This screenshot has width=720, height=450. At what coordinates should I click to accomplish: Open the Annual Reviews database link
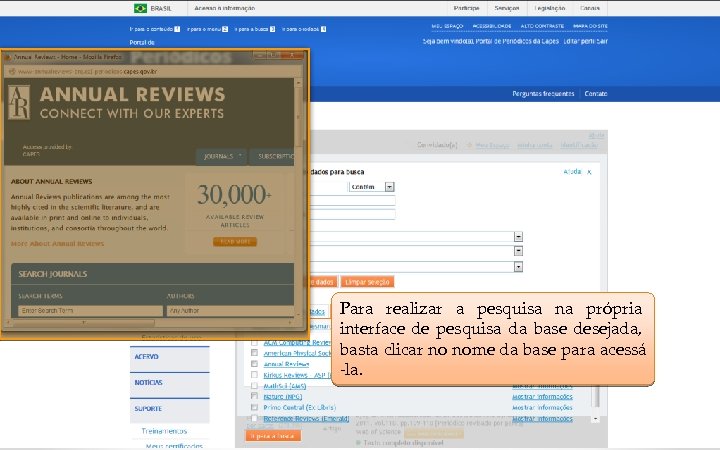pos(286,364)
